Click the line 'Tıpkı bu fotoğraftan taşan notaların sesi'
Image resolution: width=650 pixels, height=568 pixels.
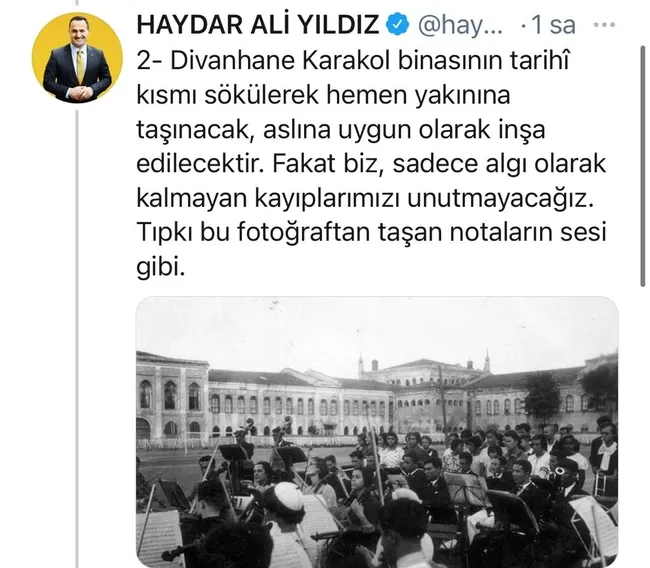(371, 233)
